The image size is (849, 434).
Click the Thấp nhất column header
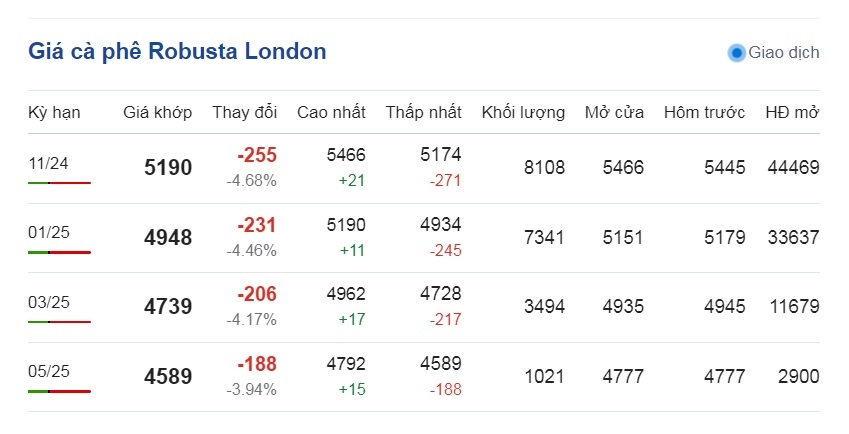pyautogui.click(x=423, y=112)
